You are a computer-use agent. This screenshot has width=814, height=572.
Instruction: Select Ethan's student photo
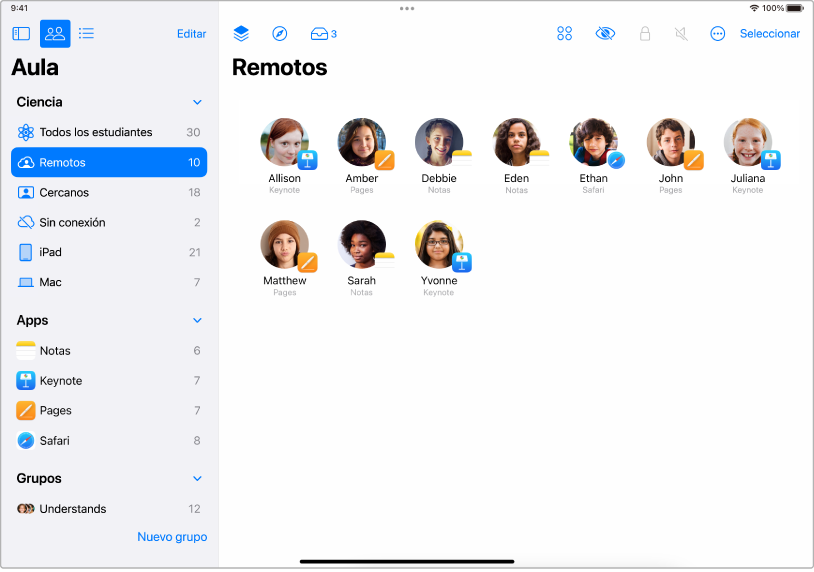[593, 142]
